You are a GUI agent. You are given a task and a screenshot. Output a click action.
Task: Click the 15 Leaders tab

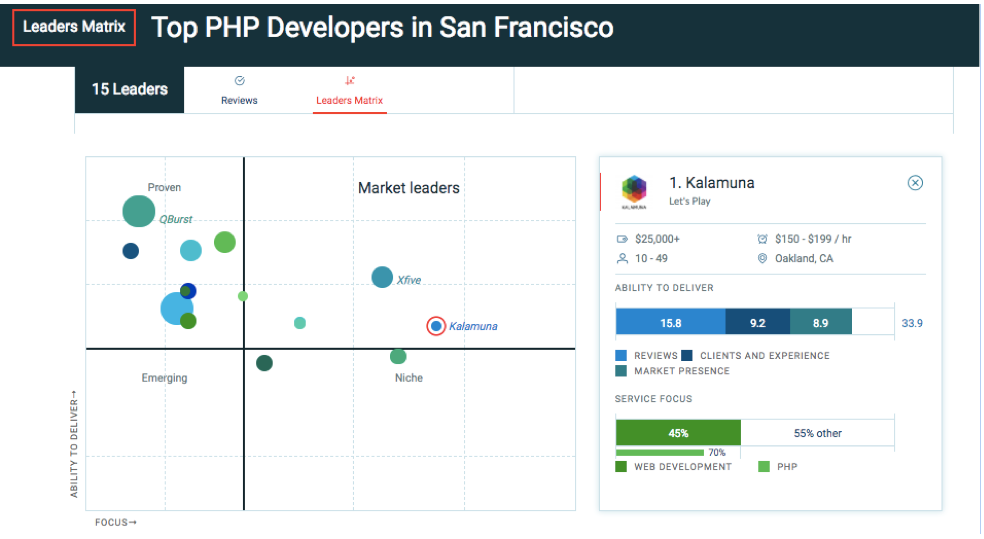click(129, 90)
